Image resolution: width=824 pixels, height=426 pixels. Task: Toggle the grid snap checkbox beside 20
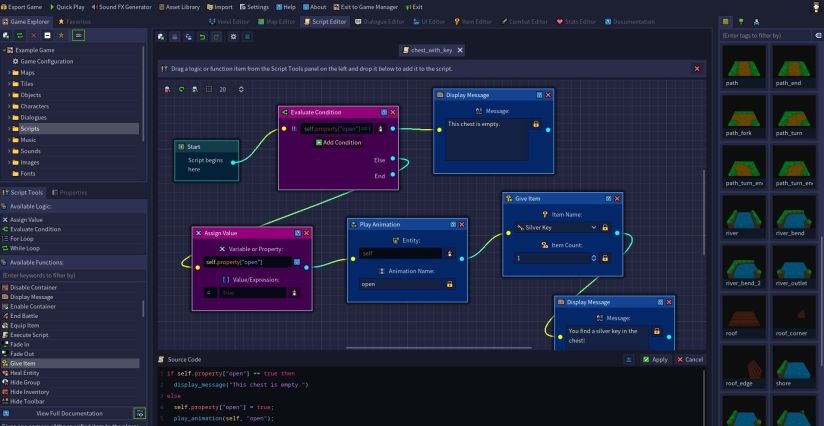[207, 89]
